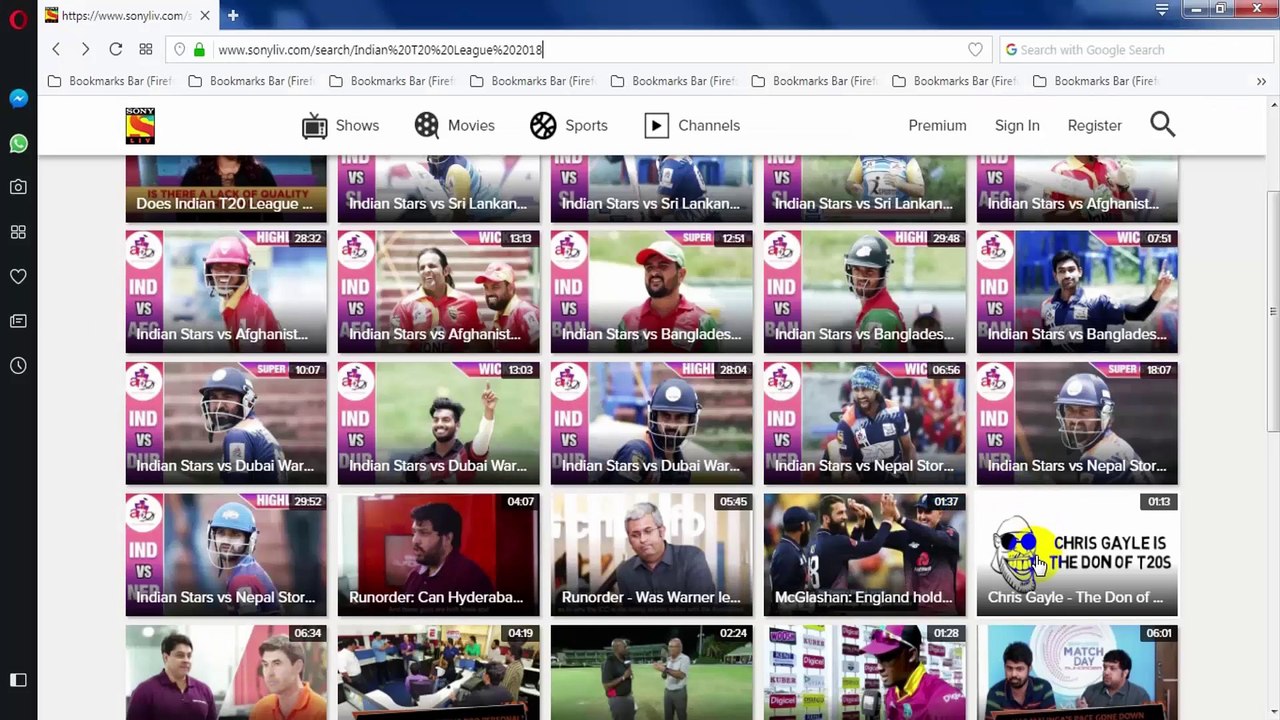Play the 29:52 Indian Stars vs Nepal video
The image size is (1280, 720).
coord(226,555)
